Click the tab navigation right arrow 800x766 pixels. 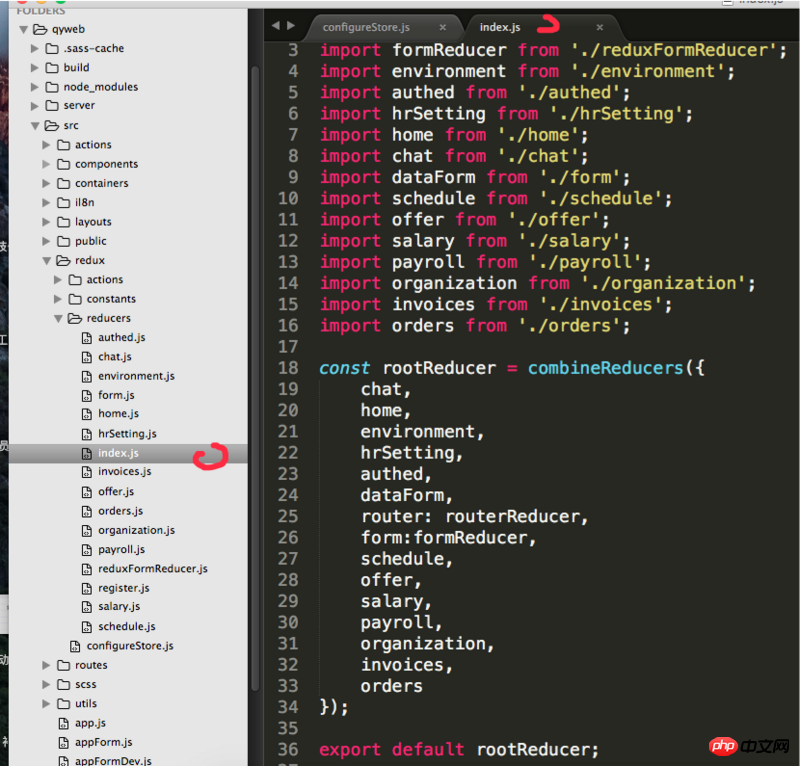point(291,25)
